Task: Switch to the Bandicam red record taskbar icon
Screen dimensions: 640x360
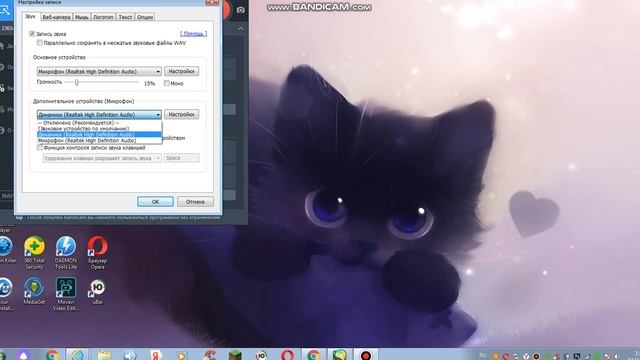Action: click(x=366, y=355)
